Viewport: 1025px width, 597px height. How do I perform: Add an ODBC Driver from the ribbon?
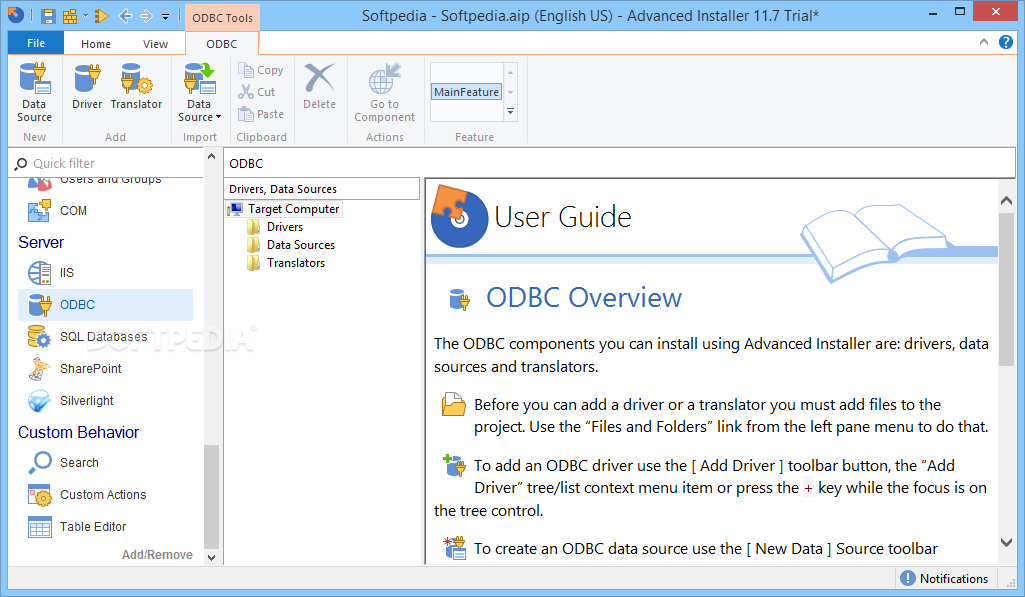(87, 86)
